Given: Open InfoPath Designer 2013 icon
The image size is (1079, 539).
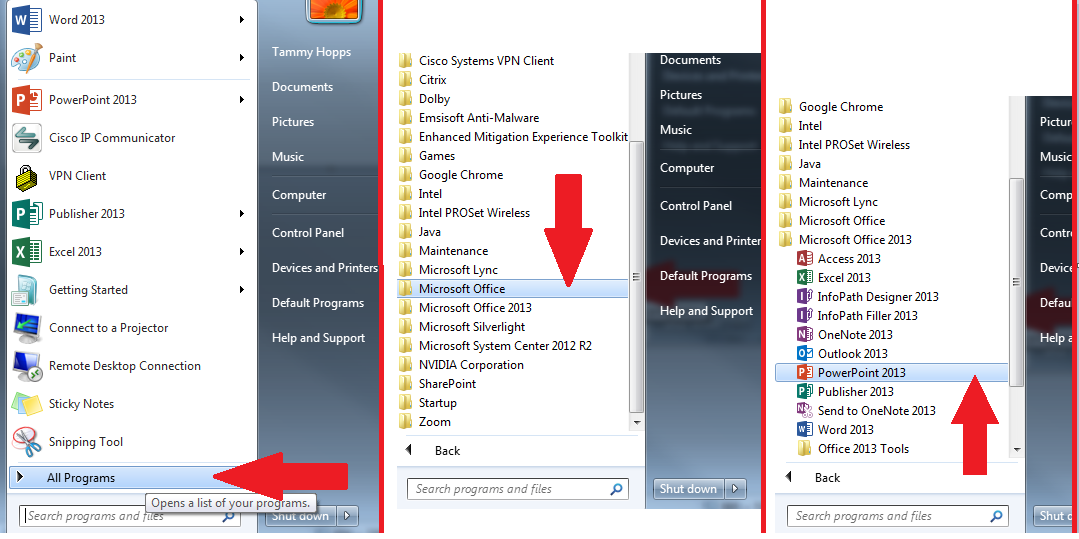Looking at the screenshot, I should 804,297.
